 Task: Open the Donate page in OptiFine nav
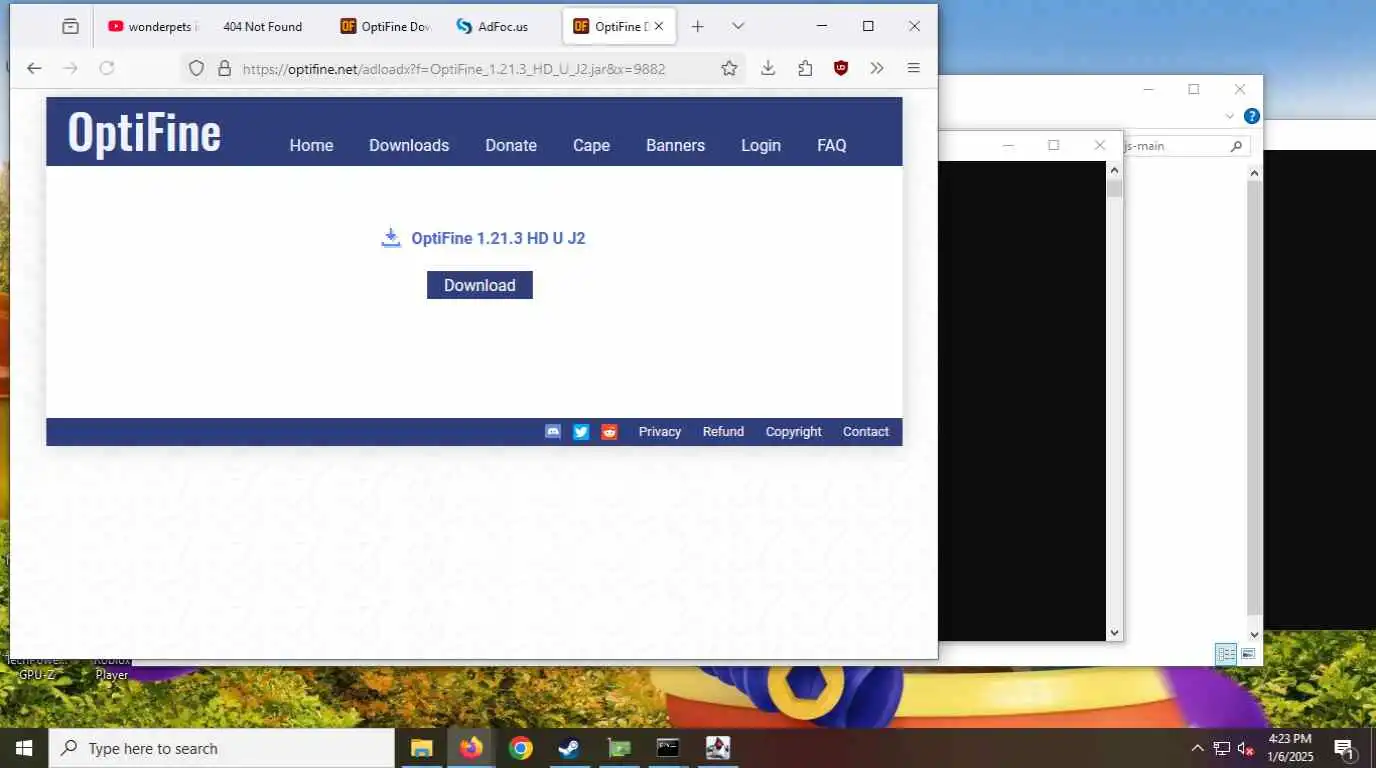click(x=511, y=145)
